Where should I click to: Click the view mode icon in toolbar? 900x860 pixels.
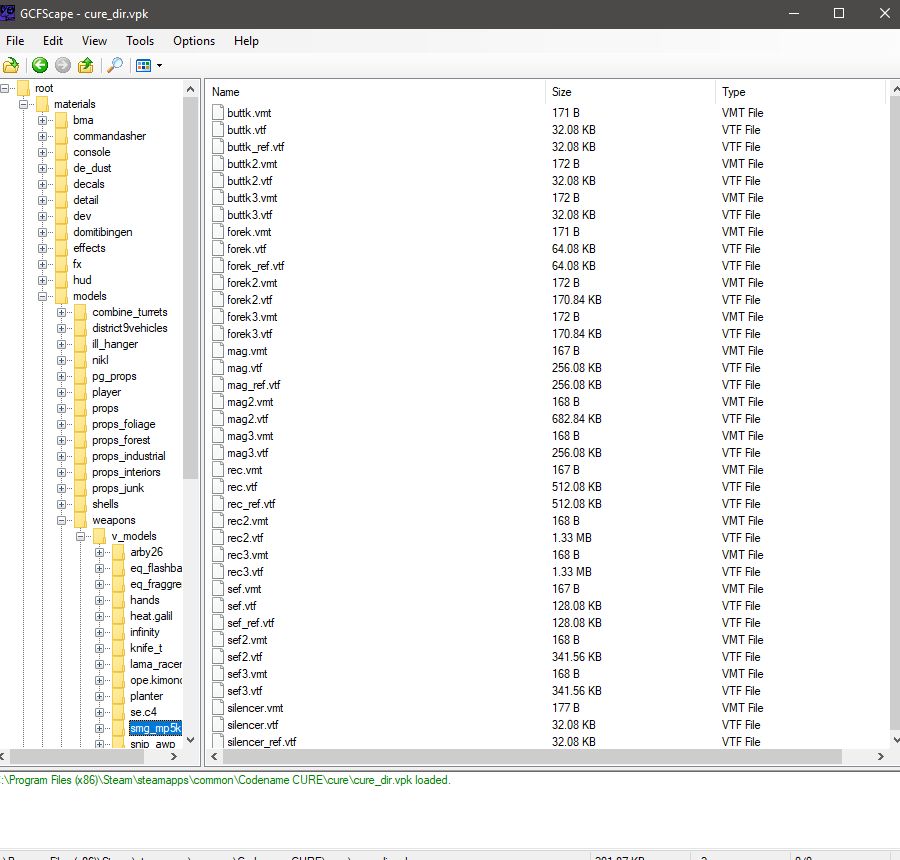pos(143,65)
